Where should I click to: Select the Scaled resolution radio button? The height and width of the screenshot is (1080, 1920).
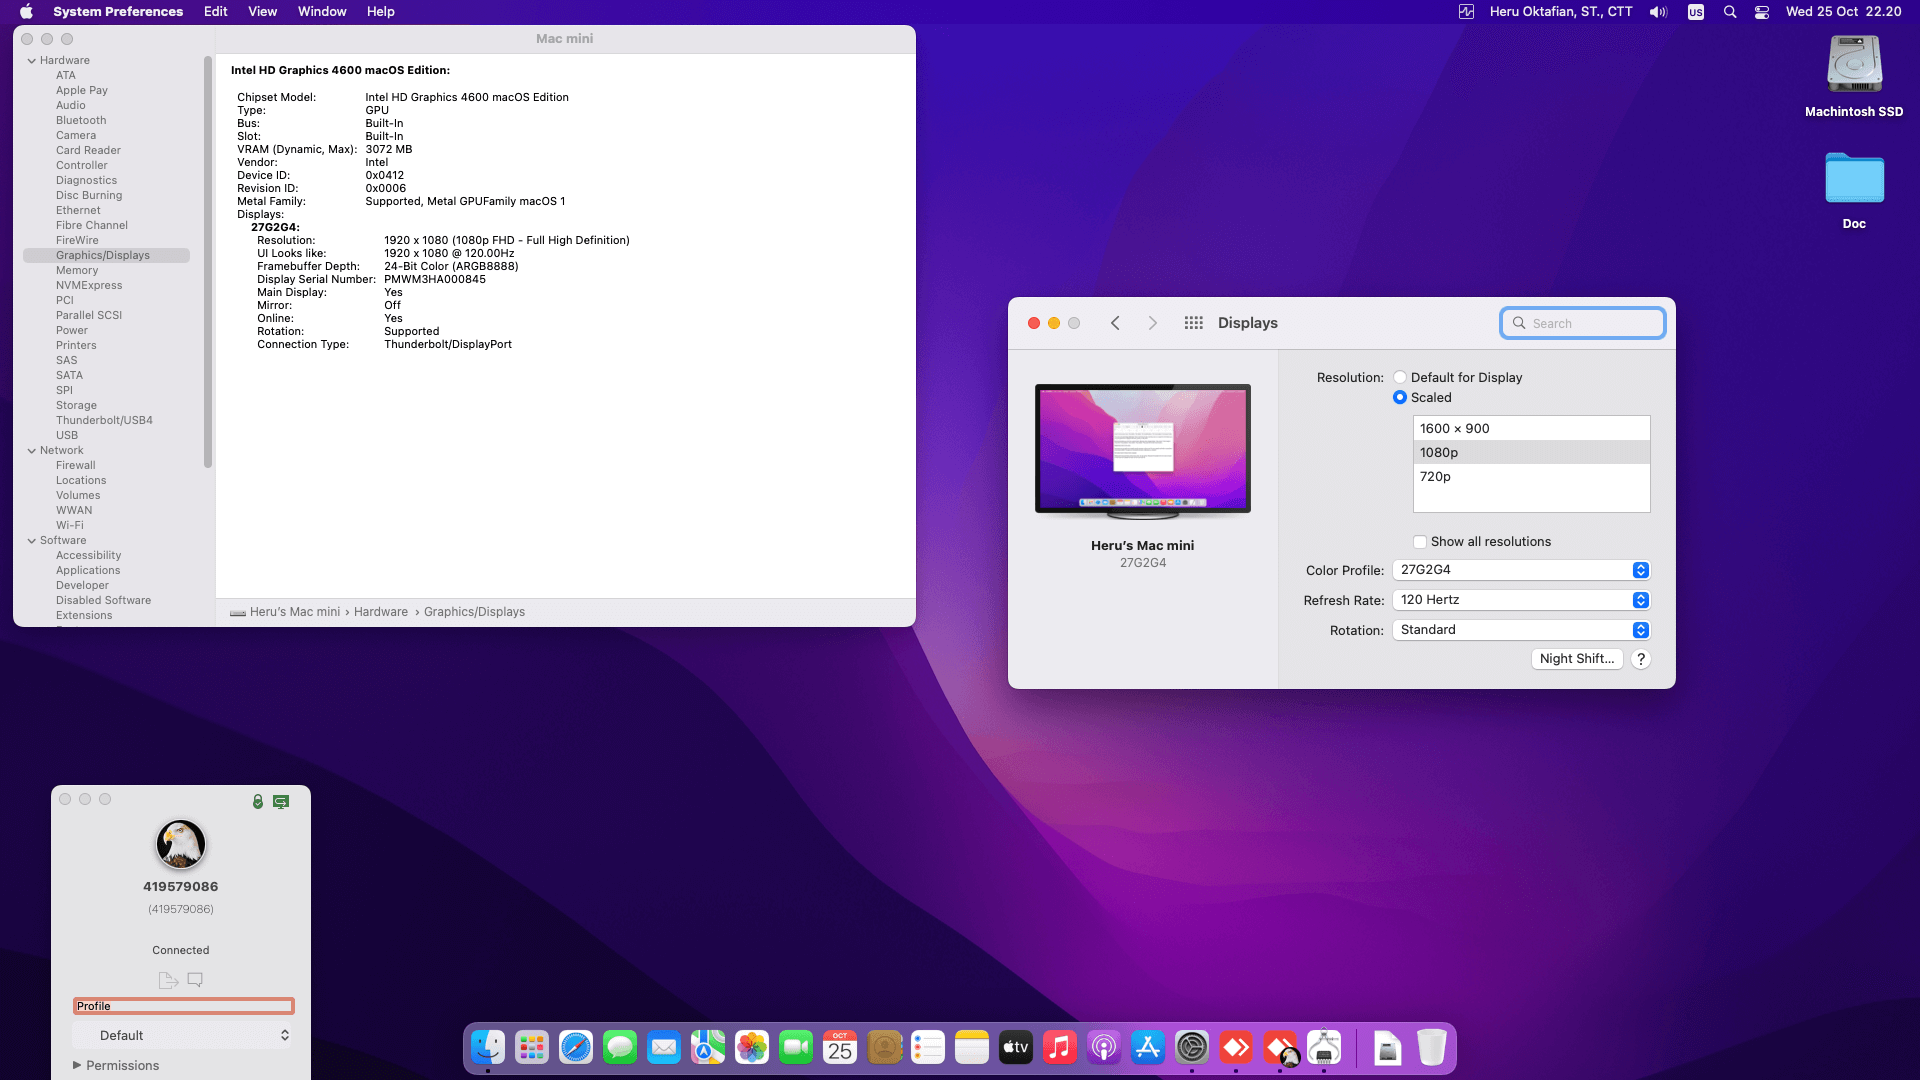coord(1400,397)
